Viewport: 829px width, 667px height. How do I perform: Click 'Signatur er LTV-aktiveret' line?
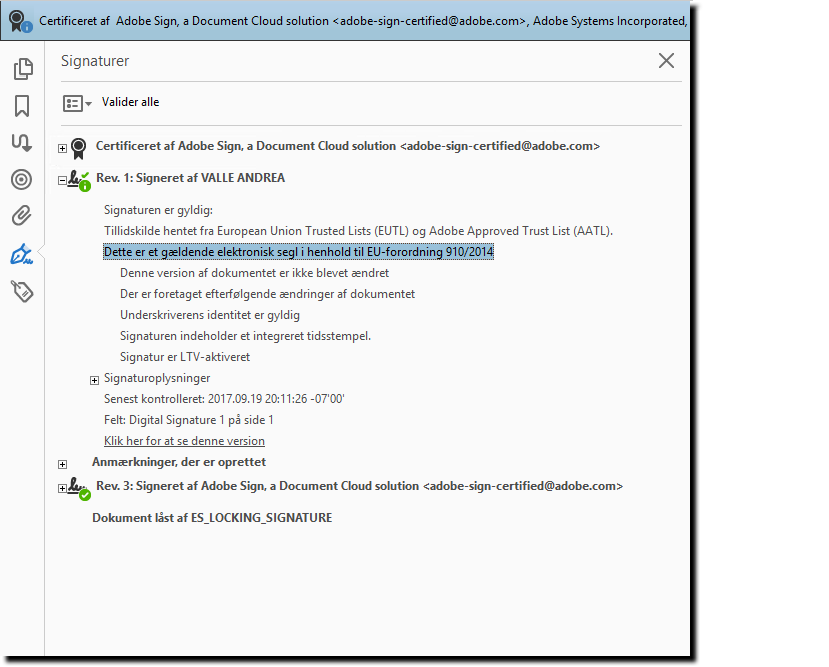point(185,357)
